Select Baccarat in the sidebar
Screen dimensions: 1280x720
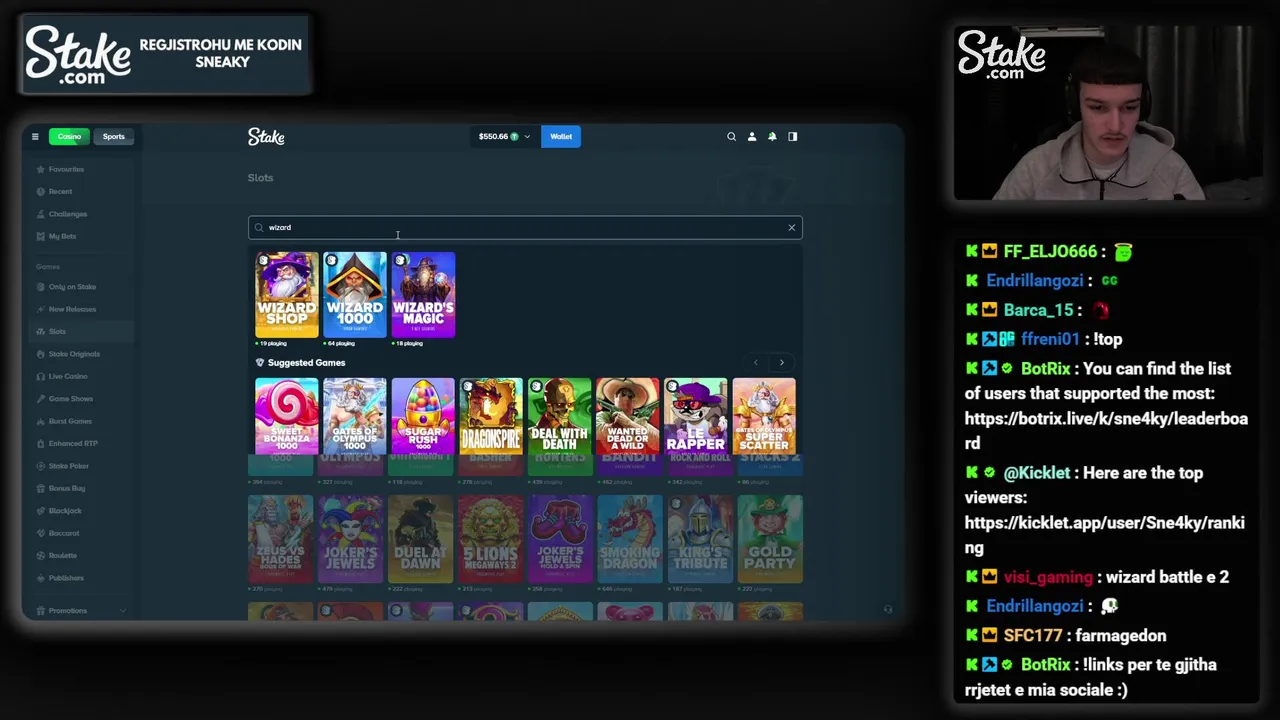[64, 533]
